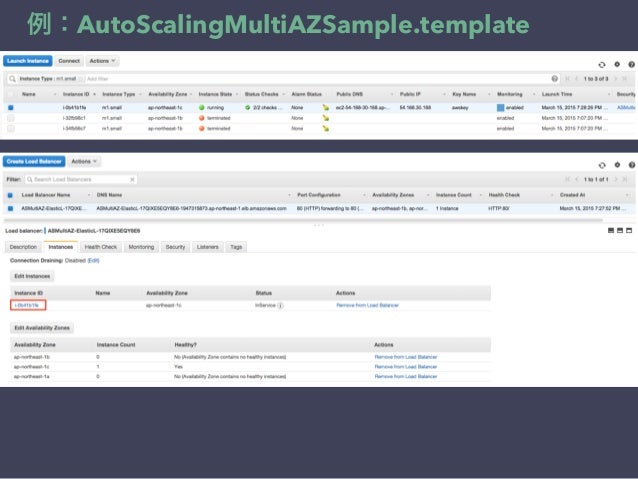Click the Search Load Balancers input field
The width and height of the screenshot is (638, 479).
(81, 179)
